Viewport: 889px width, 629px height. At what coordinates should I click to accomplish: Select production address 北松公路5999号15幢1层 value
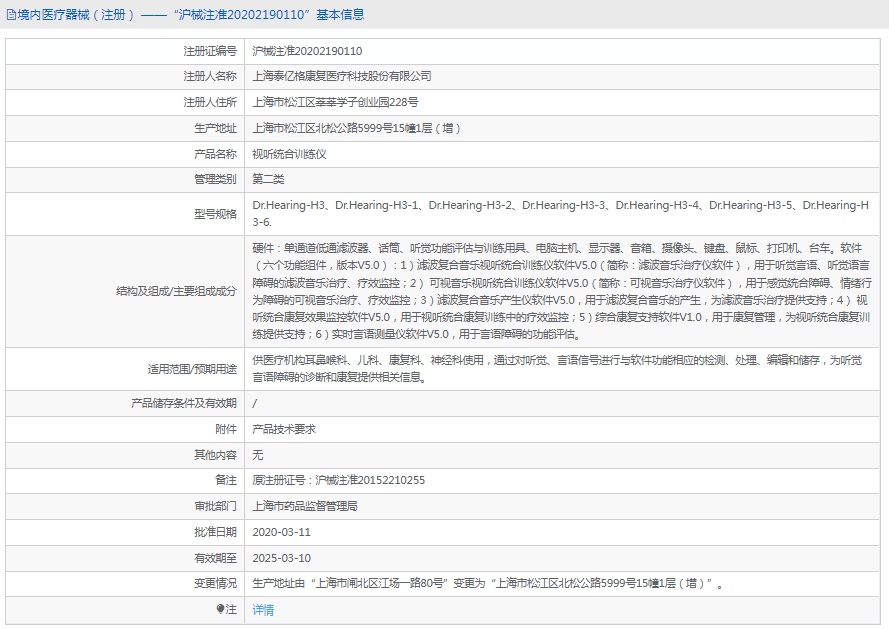(x=356, y=128)
